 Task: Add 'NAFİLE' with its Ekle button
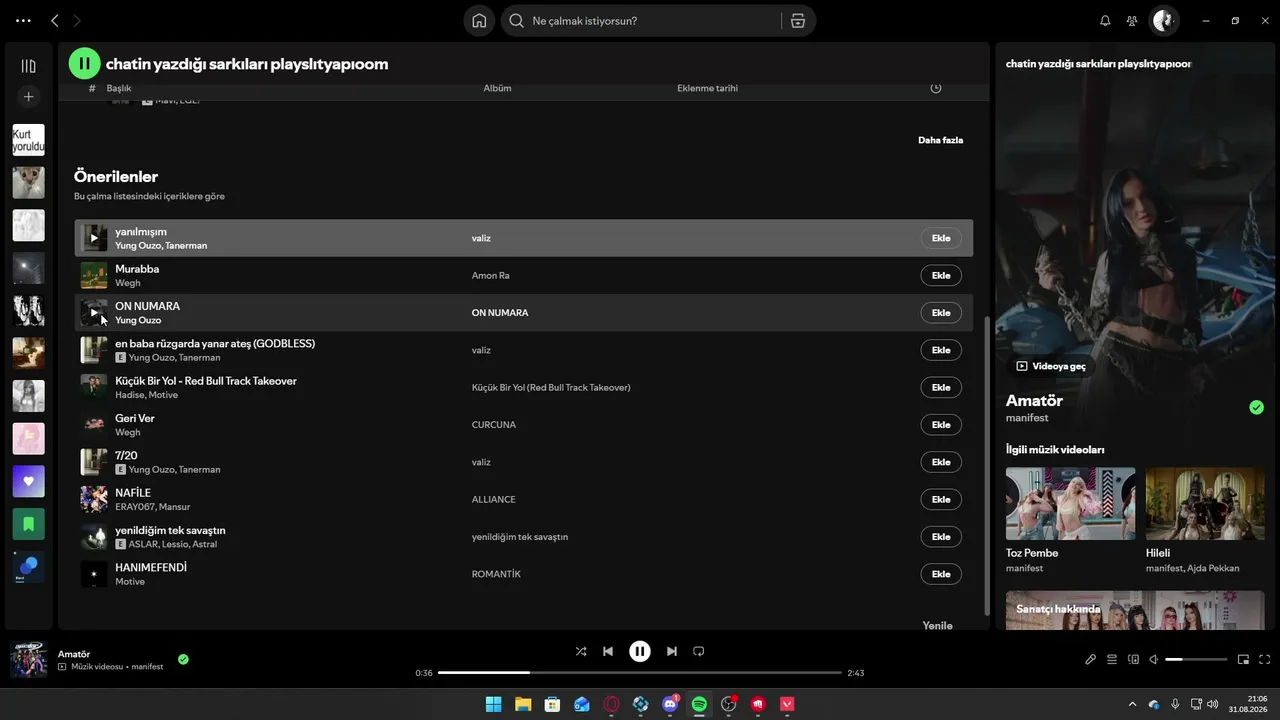pyautogui.click(x=941, y=499)
